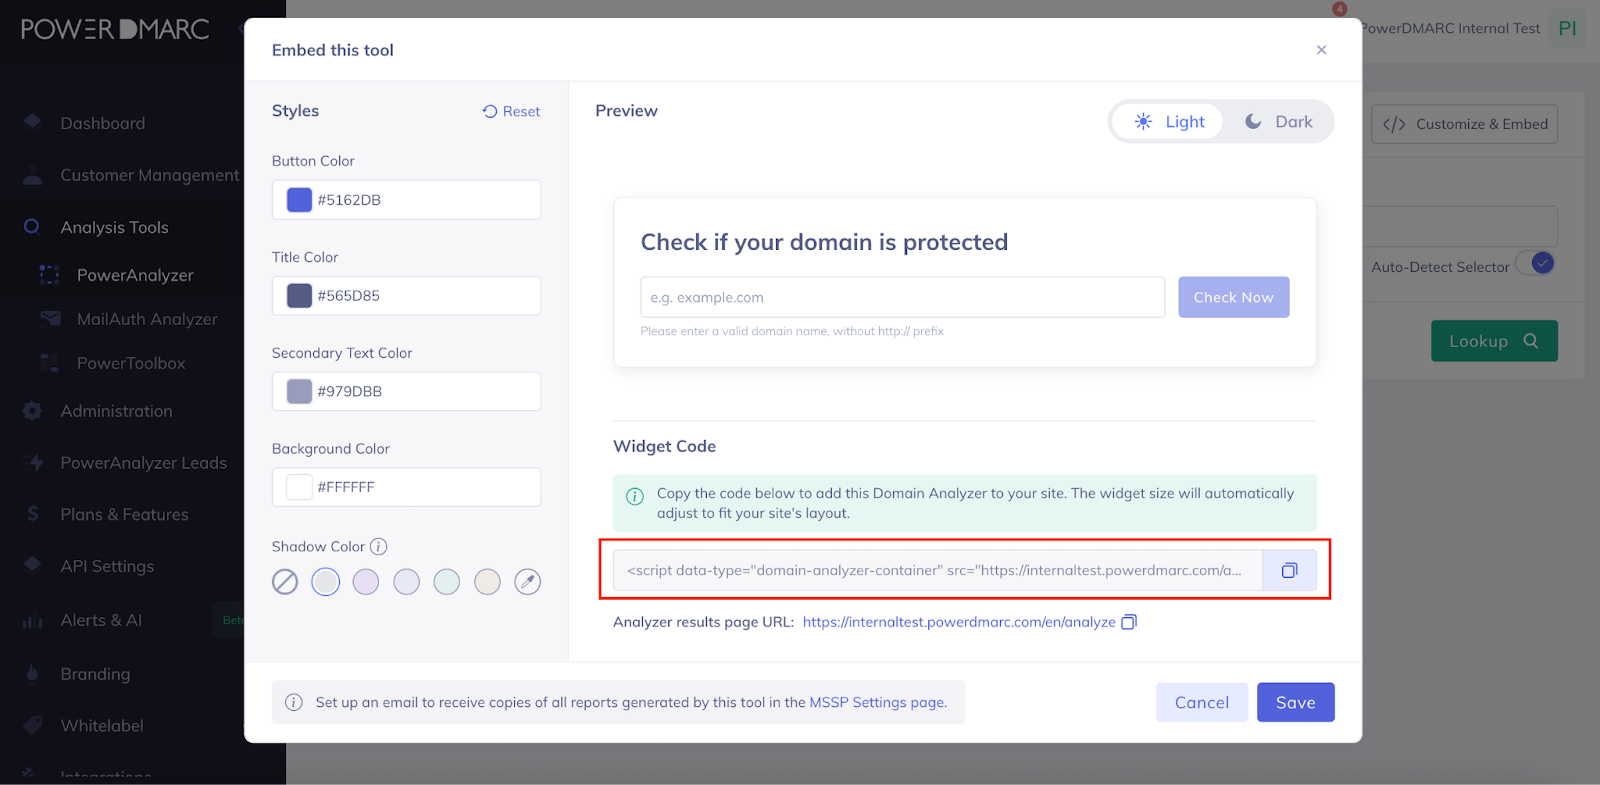The width and height of the screenshot is (1600, 785).
Task: Open Plans & Features in the sidebar
Action: point(124,514)
